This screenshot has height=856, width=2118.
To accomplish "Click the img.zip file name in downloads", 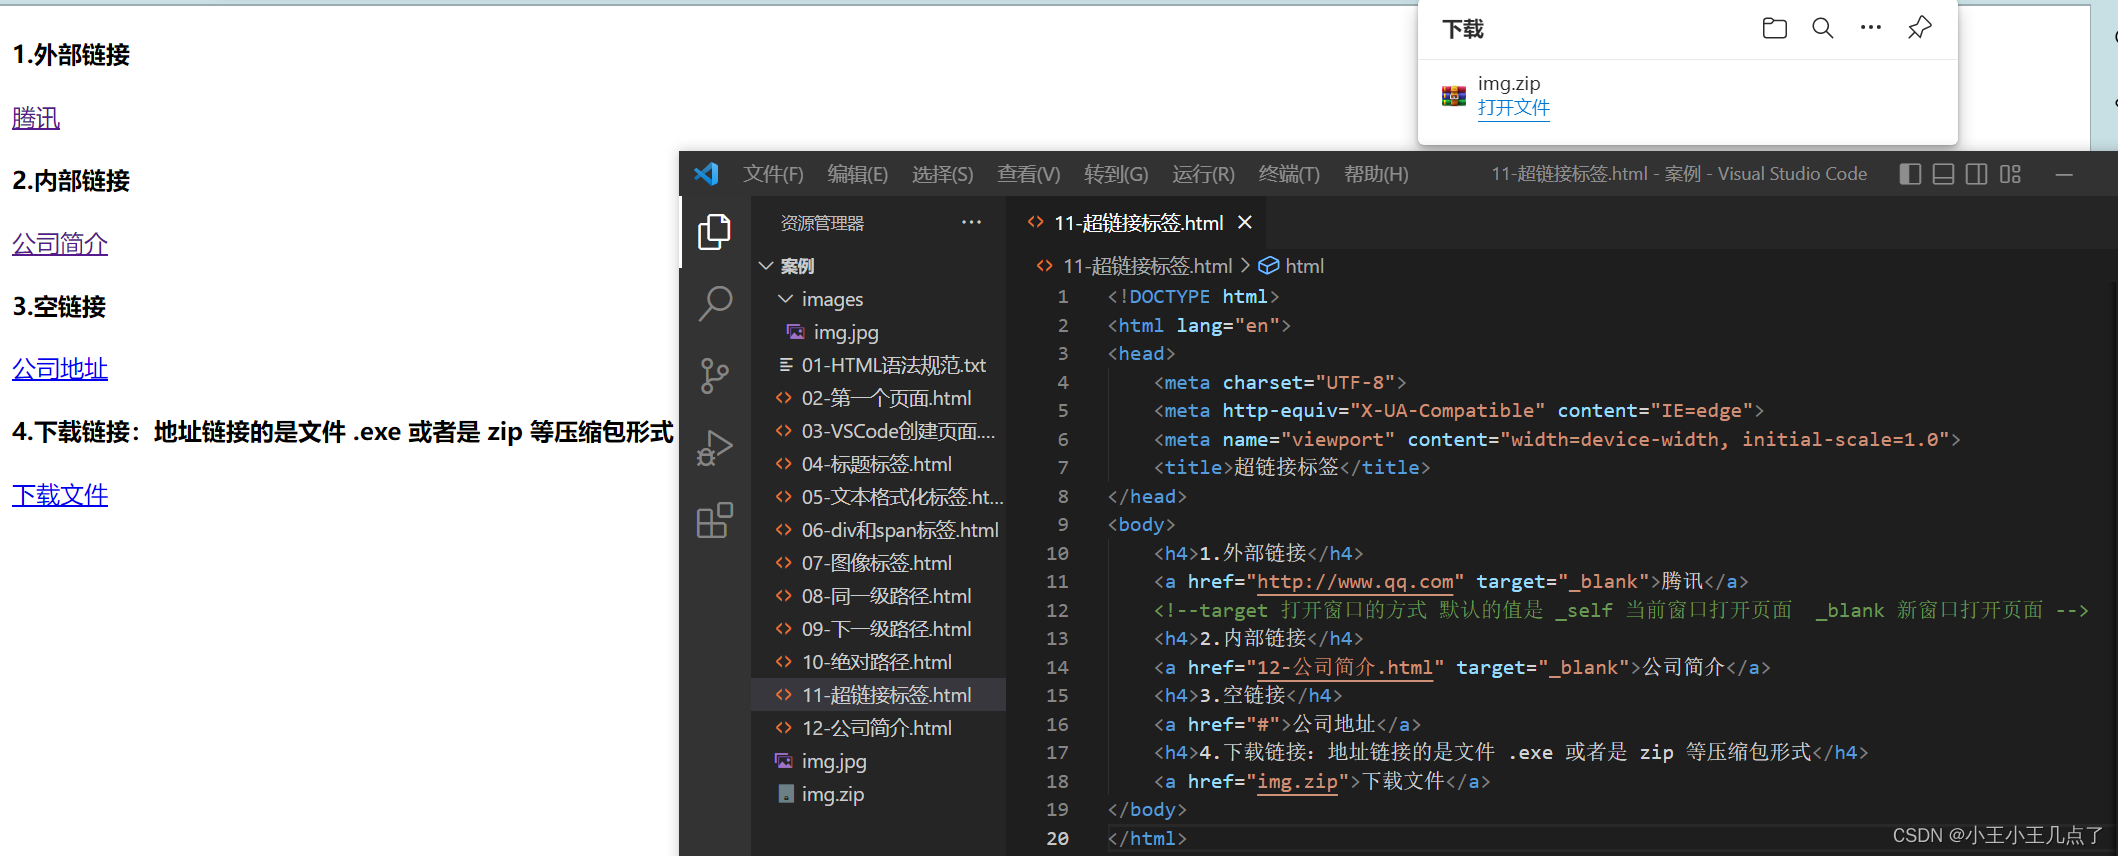I will point(1509,83).
